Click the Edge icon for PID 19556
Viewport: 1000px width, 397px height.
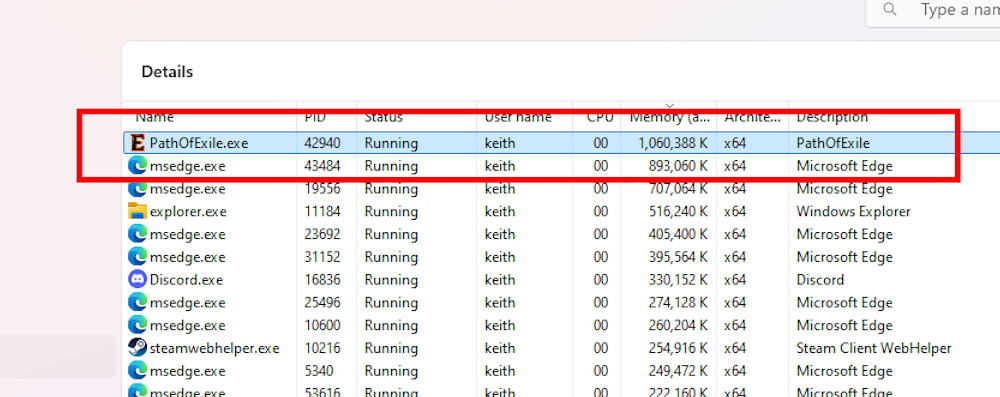(x=137, y=189)
